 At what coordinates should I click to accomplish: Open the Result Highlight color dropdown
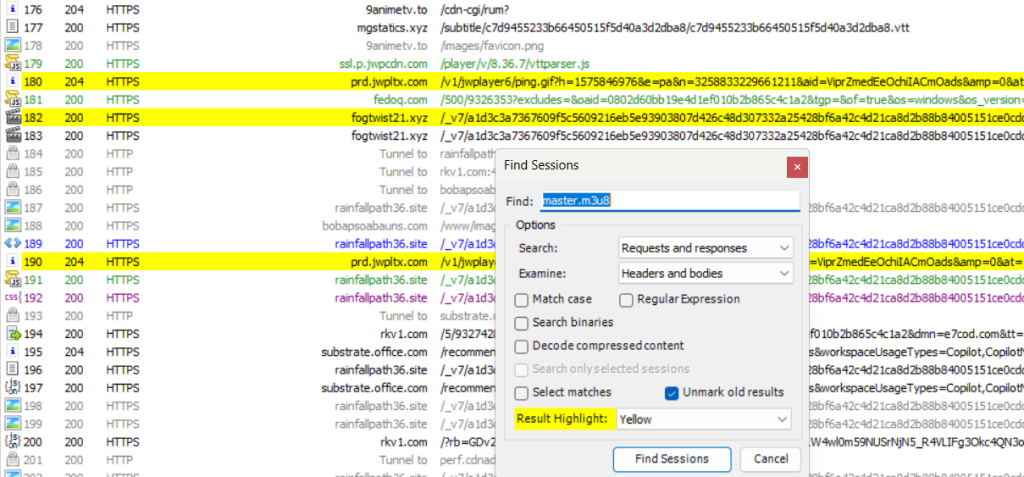point(704,420)
